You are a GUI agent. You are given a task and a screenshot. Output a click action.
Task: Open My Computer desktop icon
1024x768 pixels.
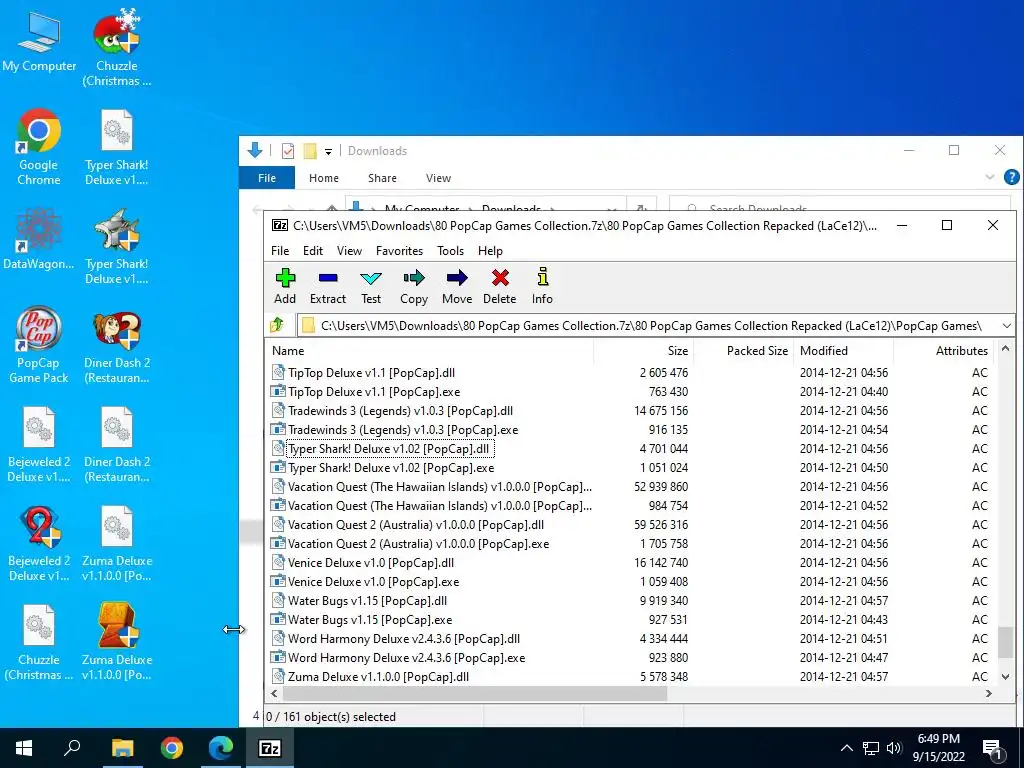point(39,42)
